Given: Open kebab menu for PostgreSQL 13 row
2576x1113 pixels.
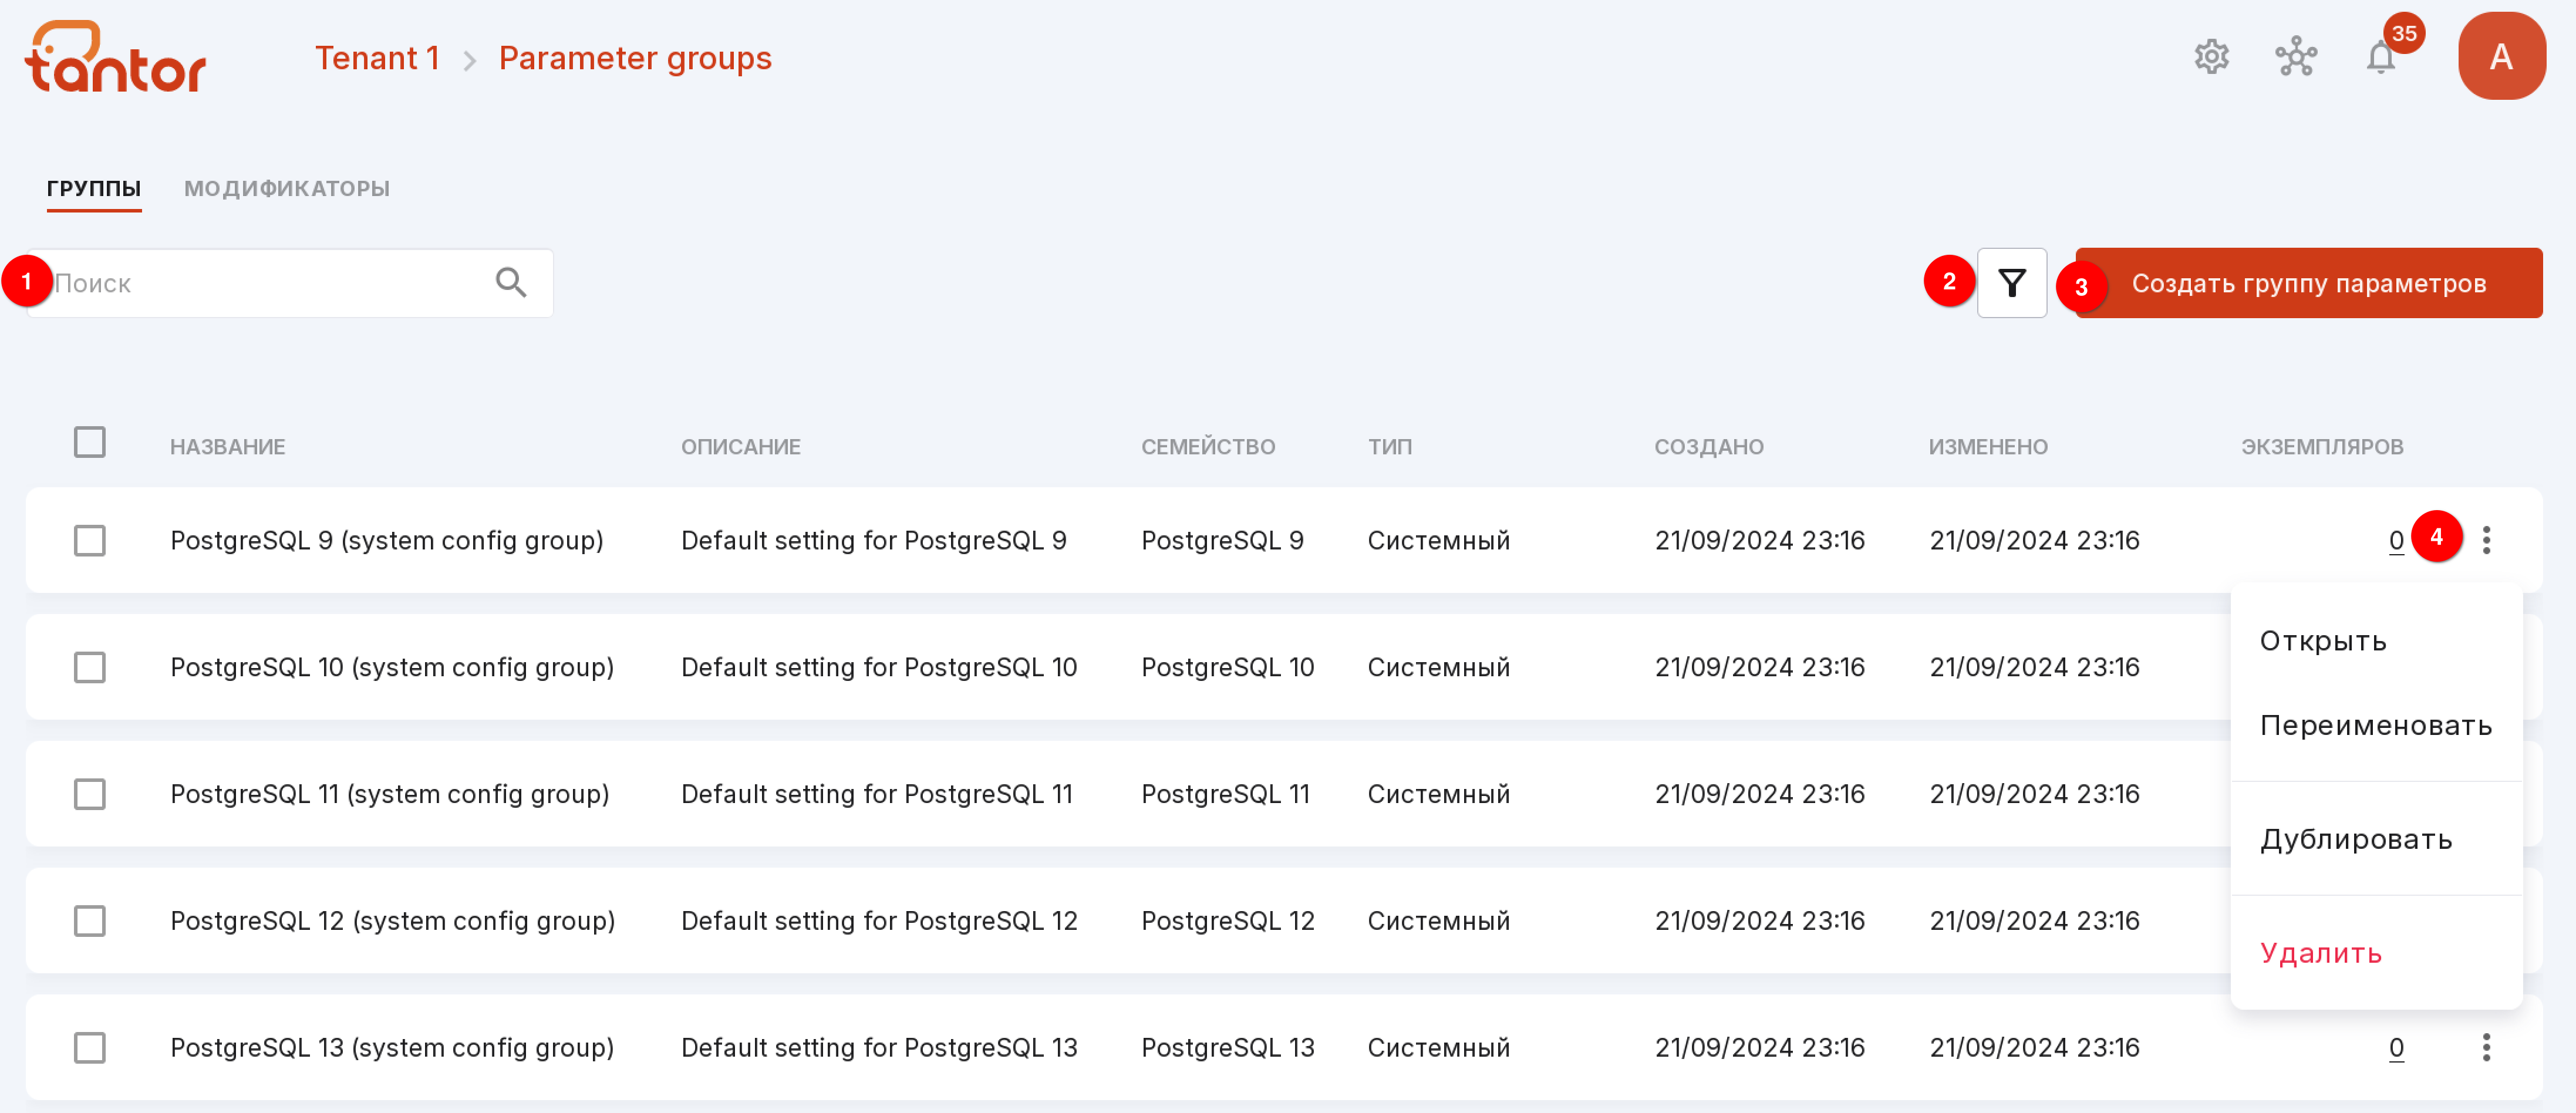Looking at the screenshot, I should pyautogui.click(x=2486, y=1047).
